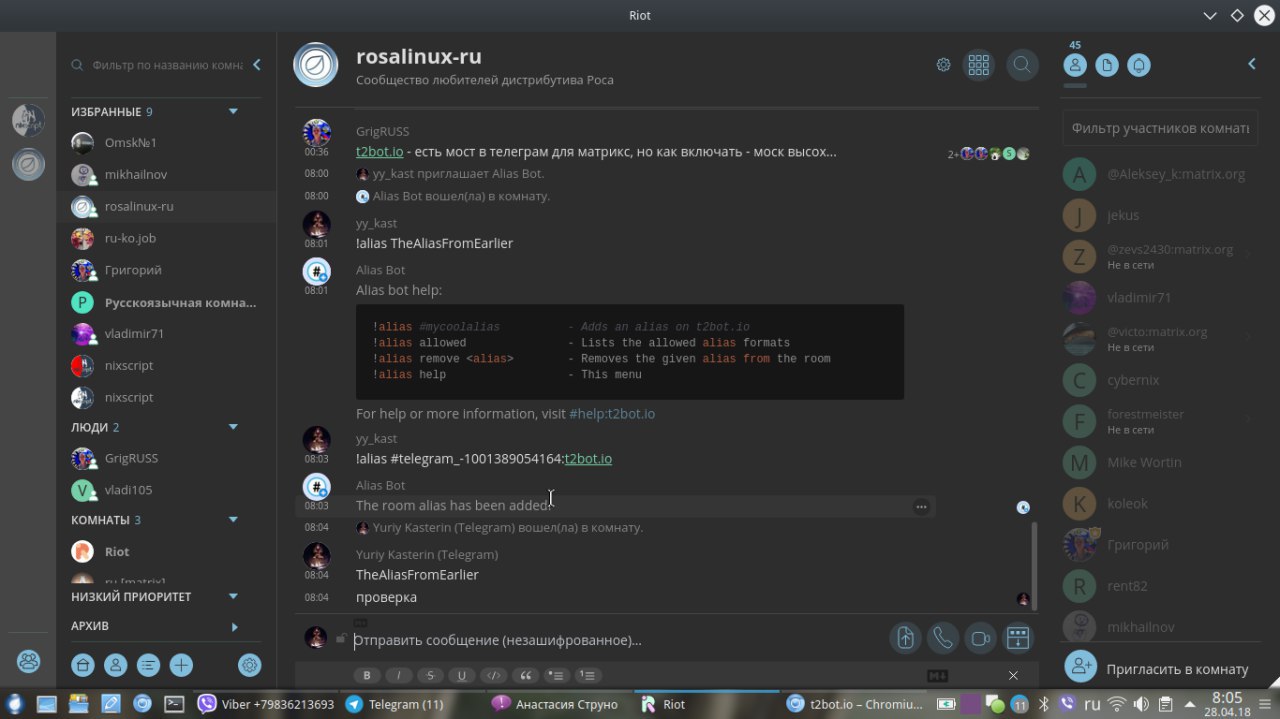Open message options for 'room alias has been added'
This screenshot has width=1280, height=719.
[921, 507]
